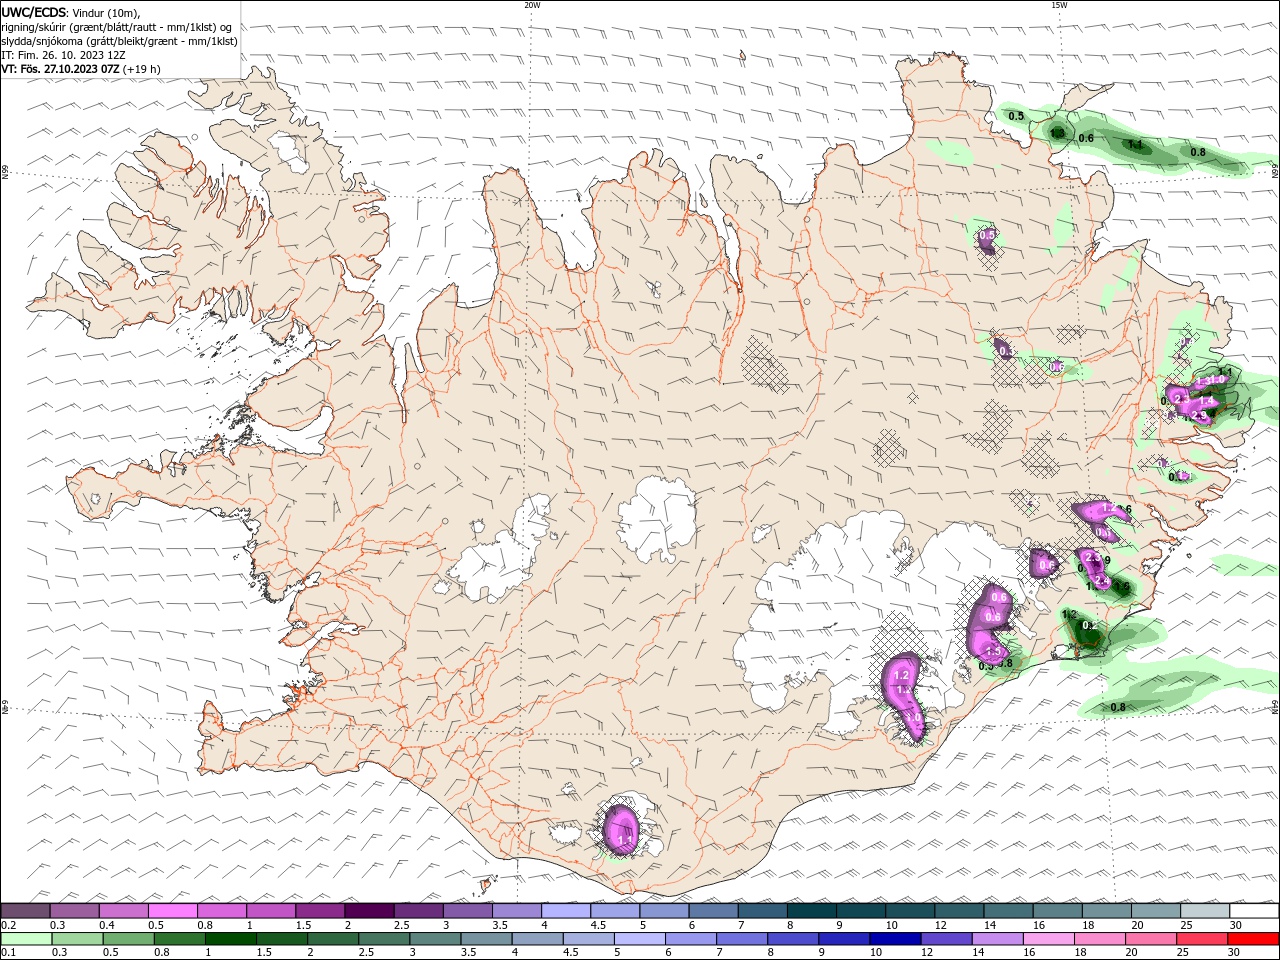Pick the upper-row magenta swatch starting at 0.8
The image size is (1280, 960).
pos(222,911)
